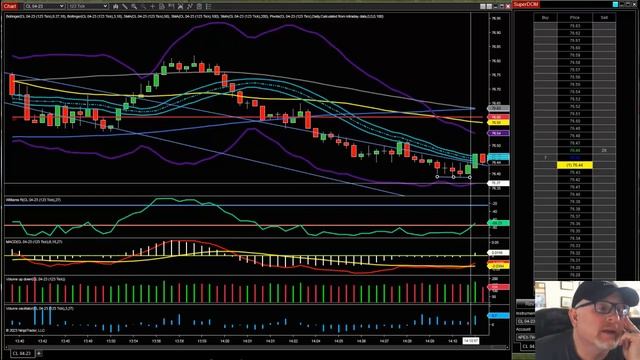Click the webcam video overlay thumbnail
The image size is (640, 360).
(x=587, y=320)
